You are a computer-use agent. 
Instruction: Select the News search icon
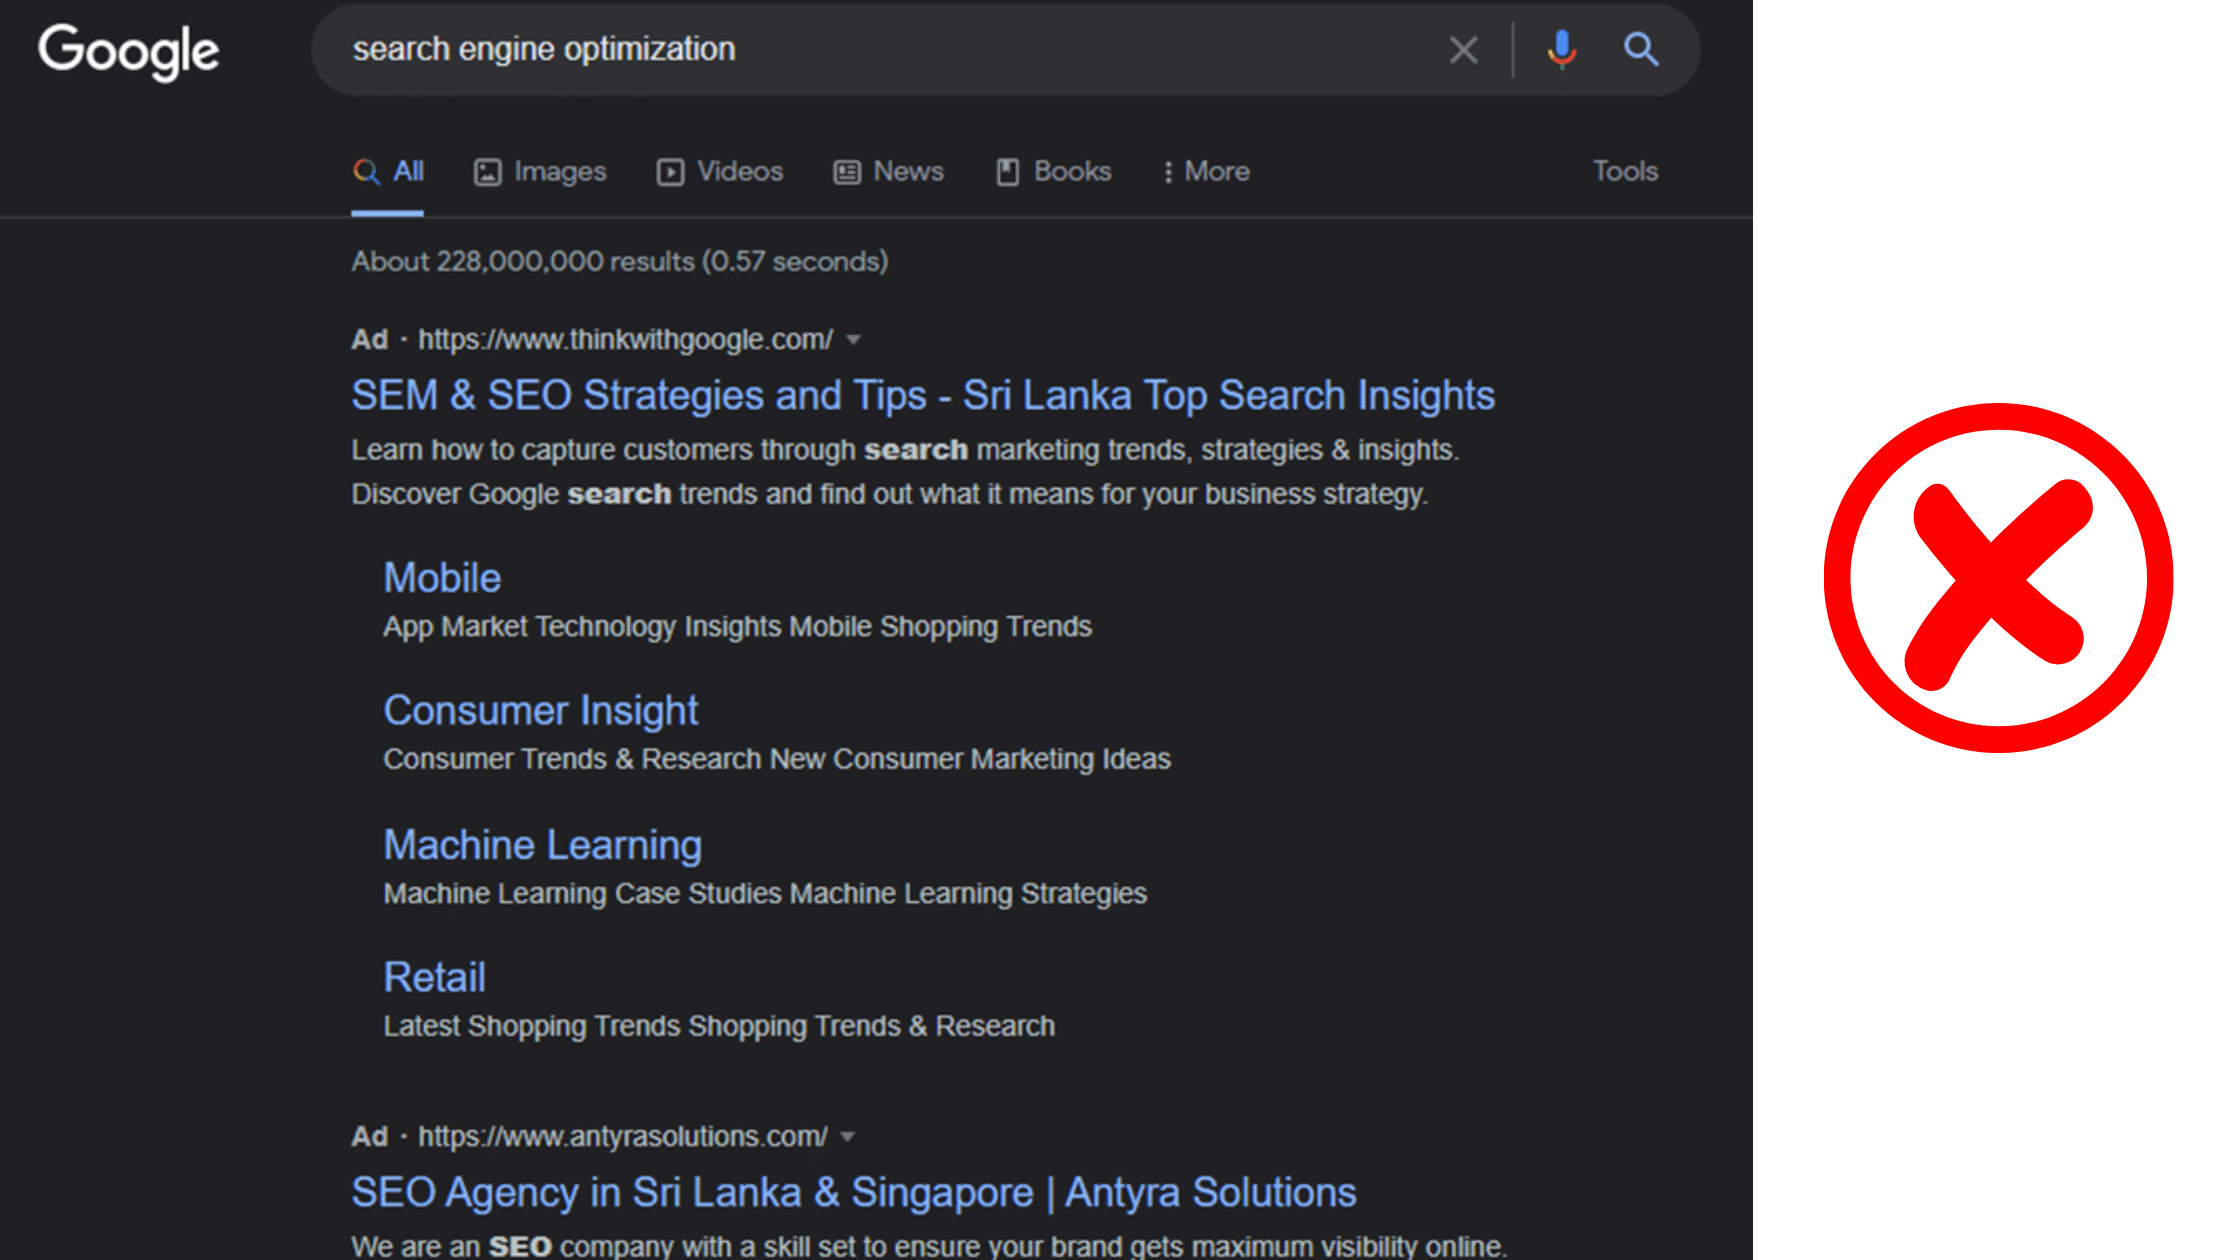pyautogui.click(x=846, y=171)
